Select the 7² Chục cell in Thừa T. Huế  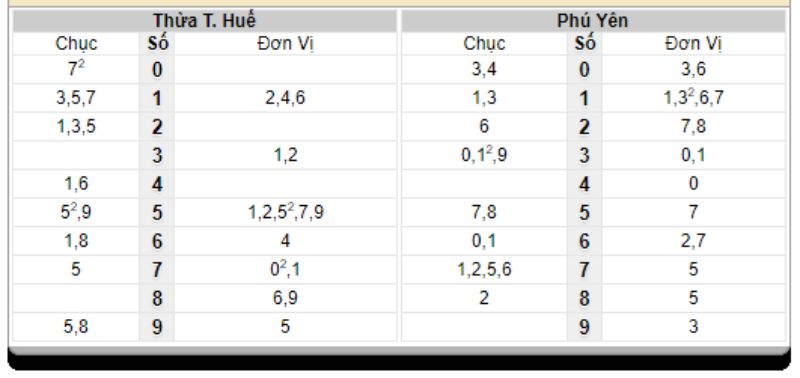click(76, 69)
